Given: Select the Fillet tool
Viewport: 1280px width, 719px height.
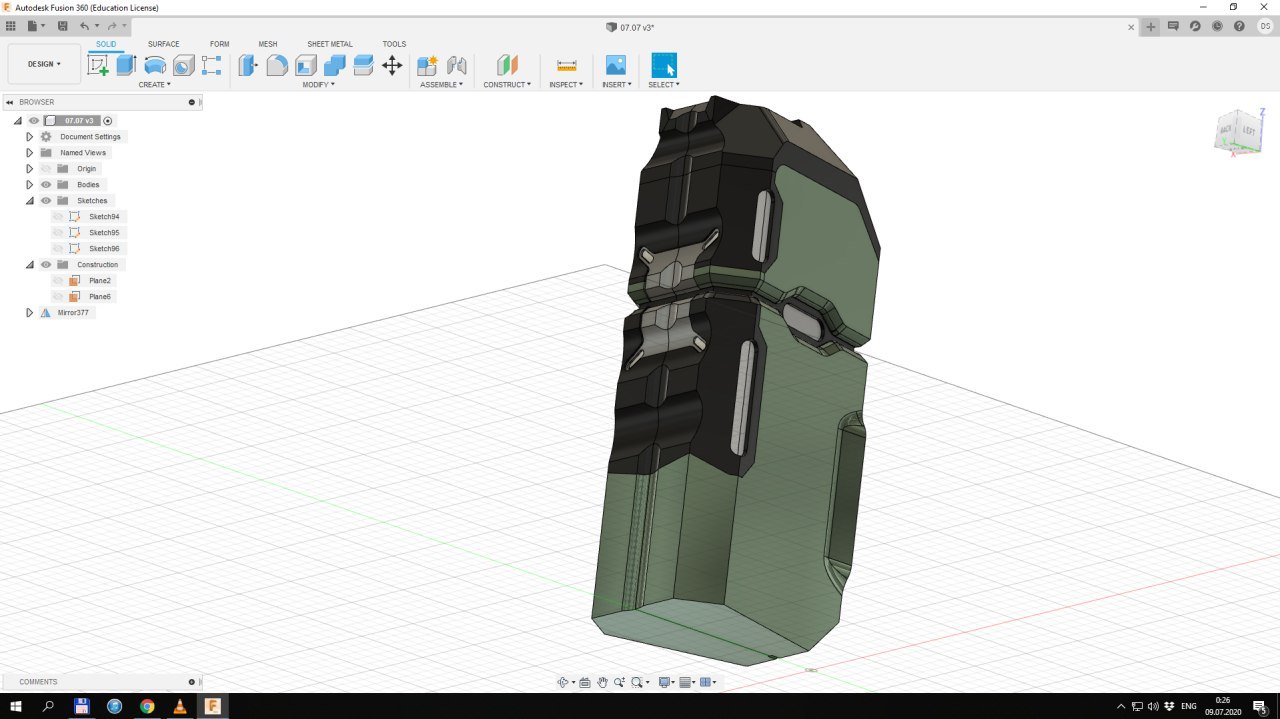Looking at the screenshot, I should click(x=277, y=66).
